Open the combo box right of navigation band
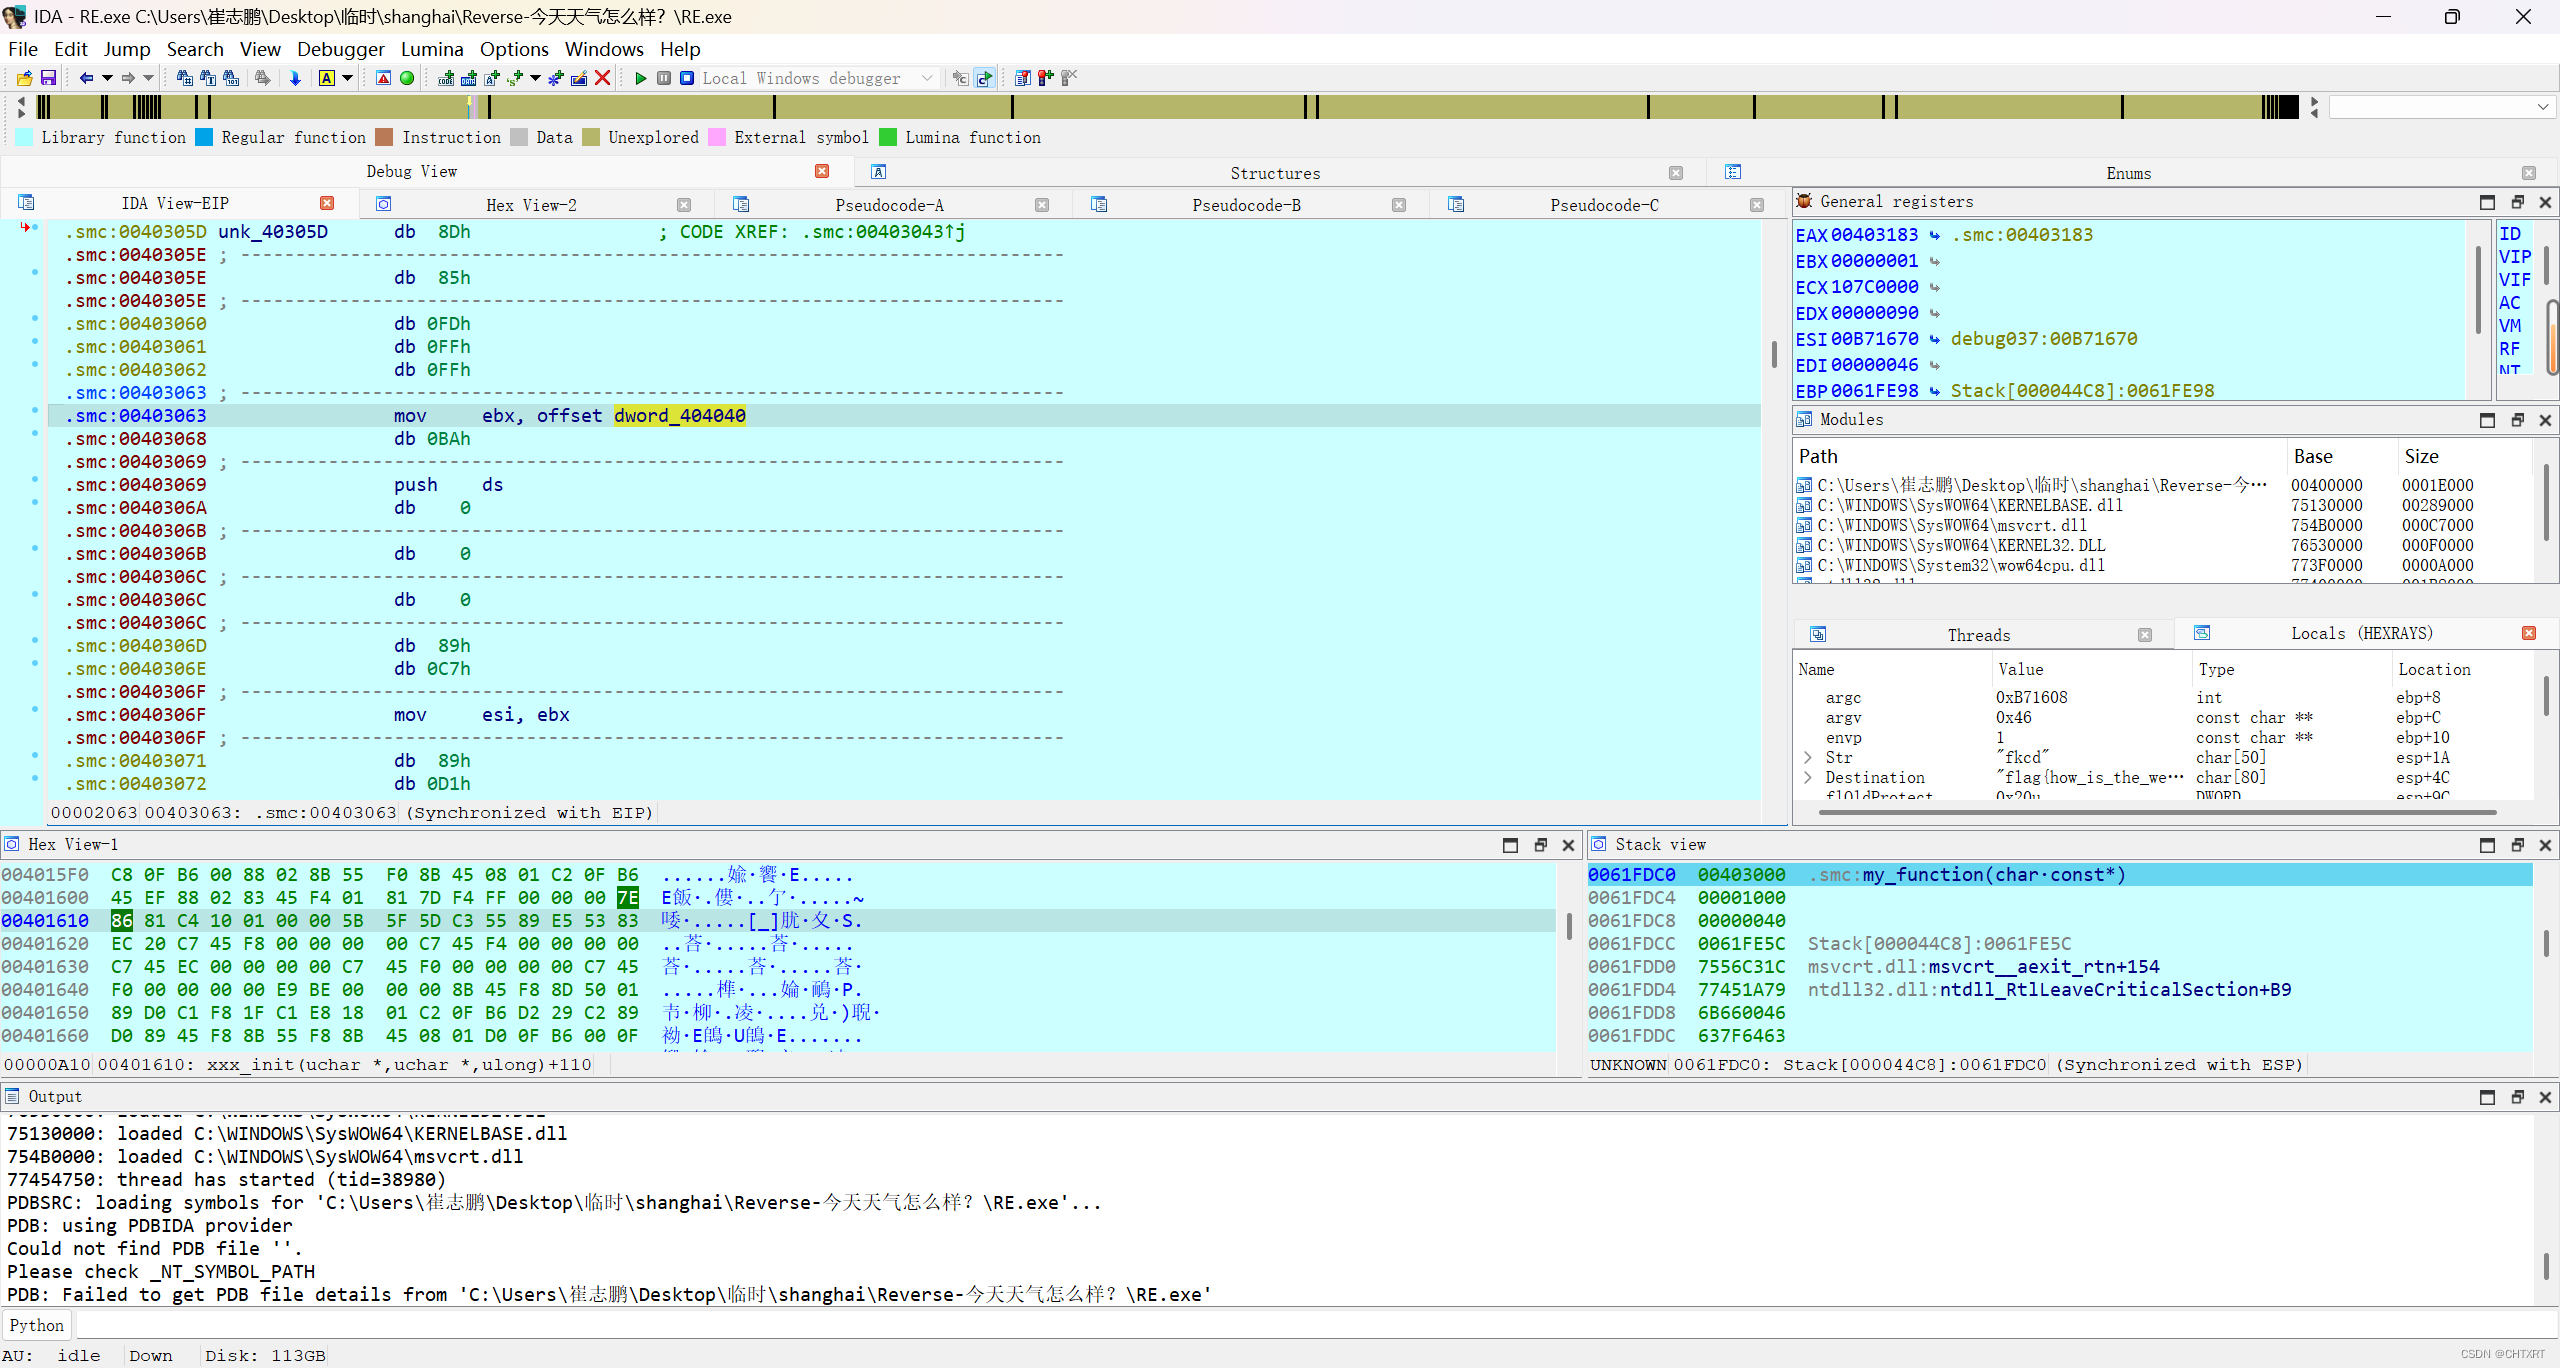Image resolution: width=2560 pixels, height=1368 pixels. (2442, 107)
